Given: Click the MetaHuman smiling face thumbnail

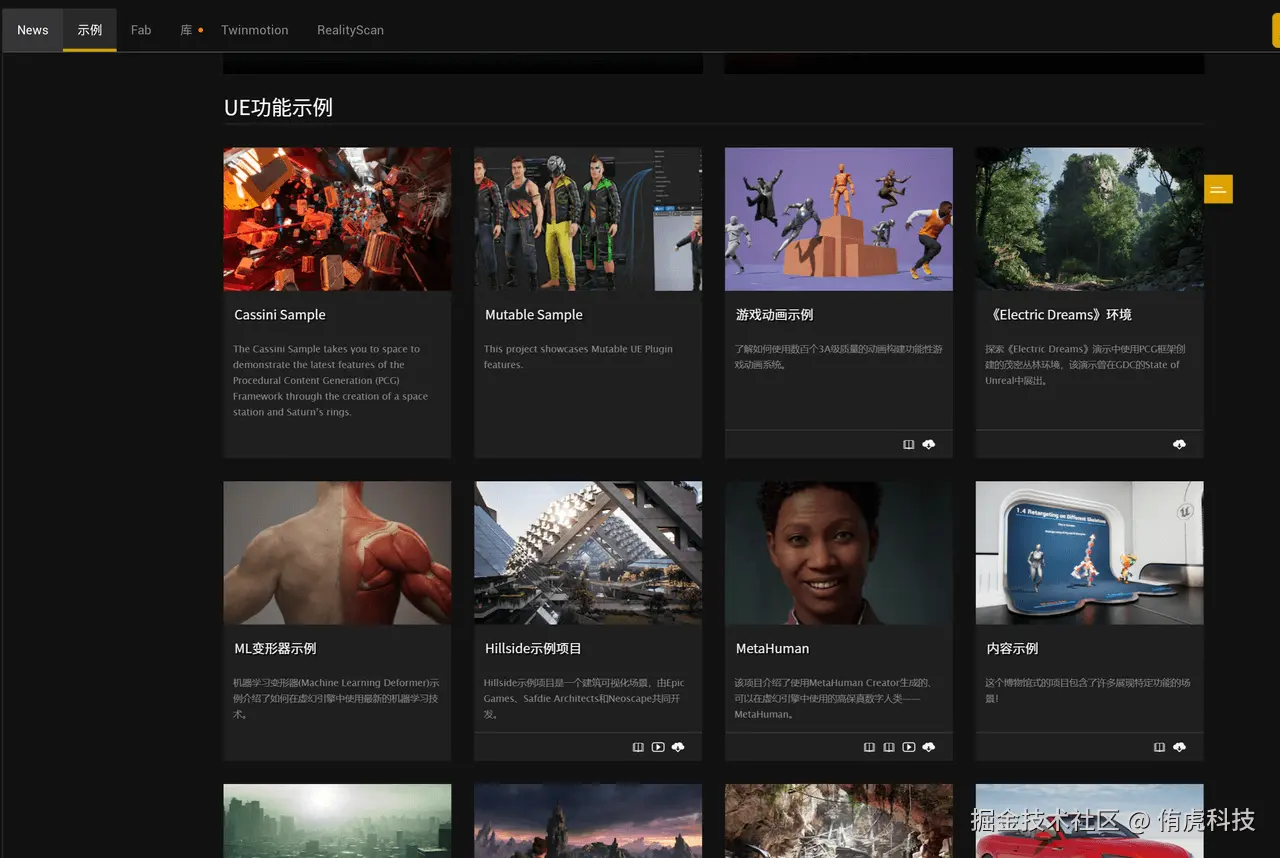Looking at the screenshot, I should pos(839,553).
